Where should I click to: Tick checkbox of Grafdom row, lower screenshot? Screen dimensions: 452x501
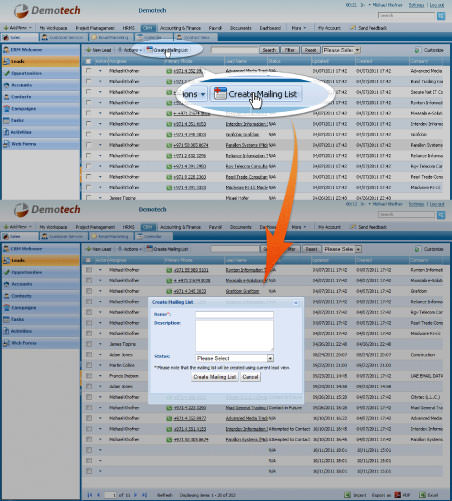pyautogui.click(x=89, y=291)
